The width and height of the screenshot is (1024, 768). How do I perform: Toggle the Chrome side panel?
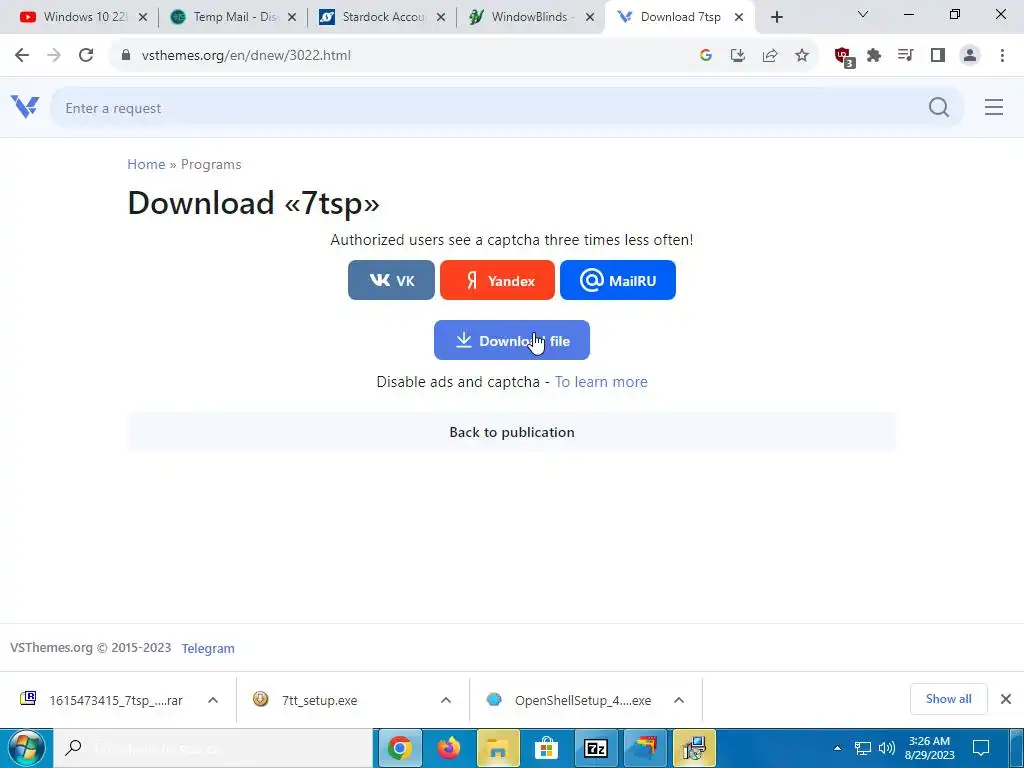pos(938,56)
